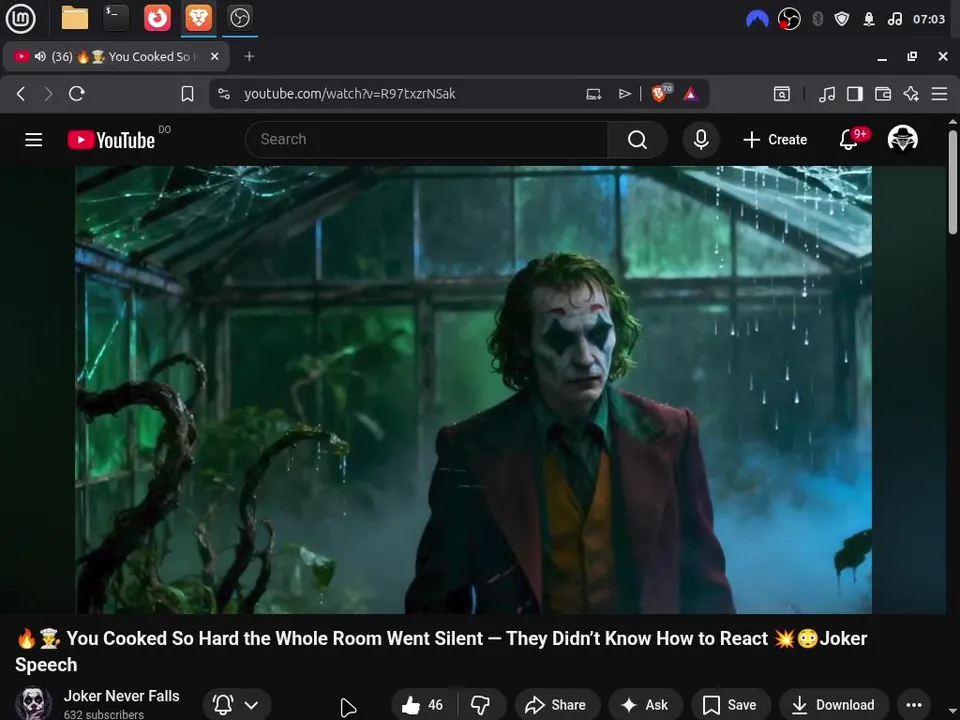Open a new browser tab

click(x=249, y=56)
